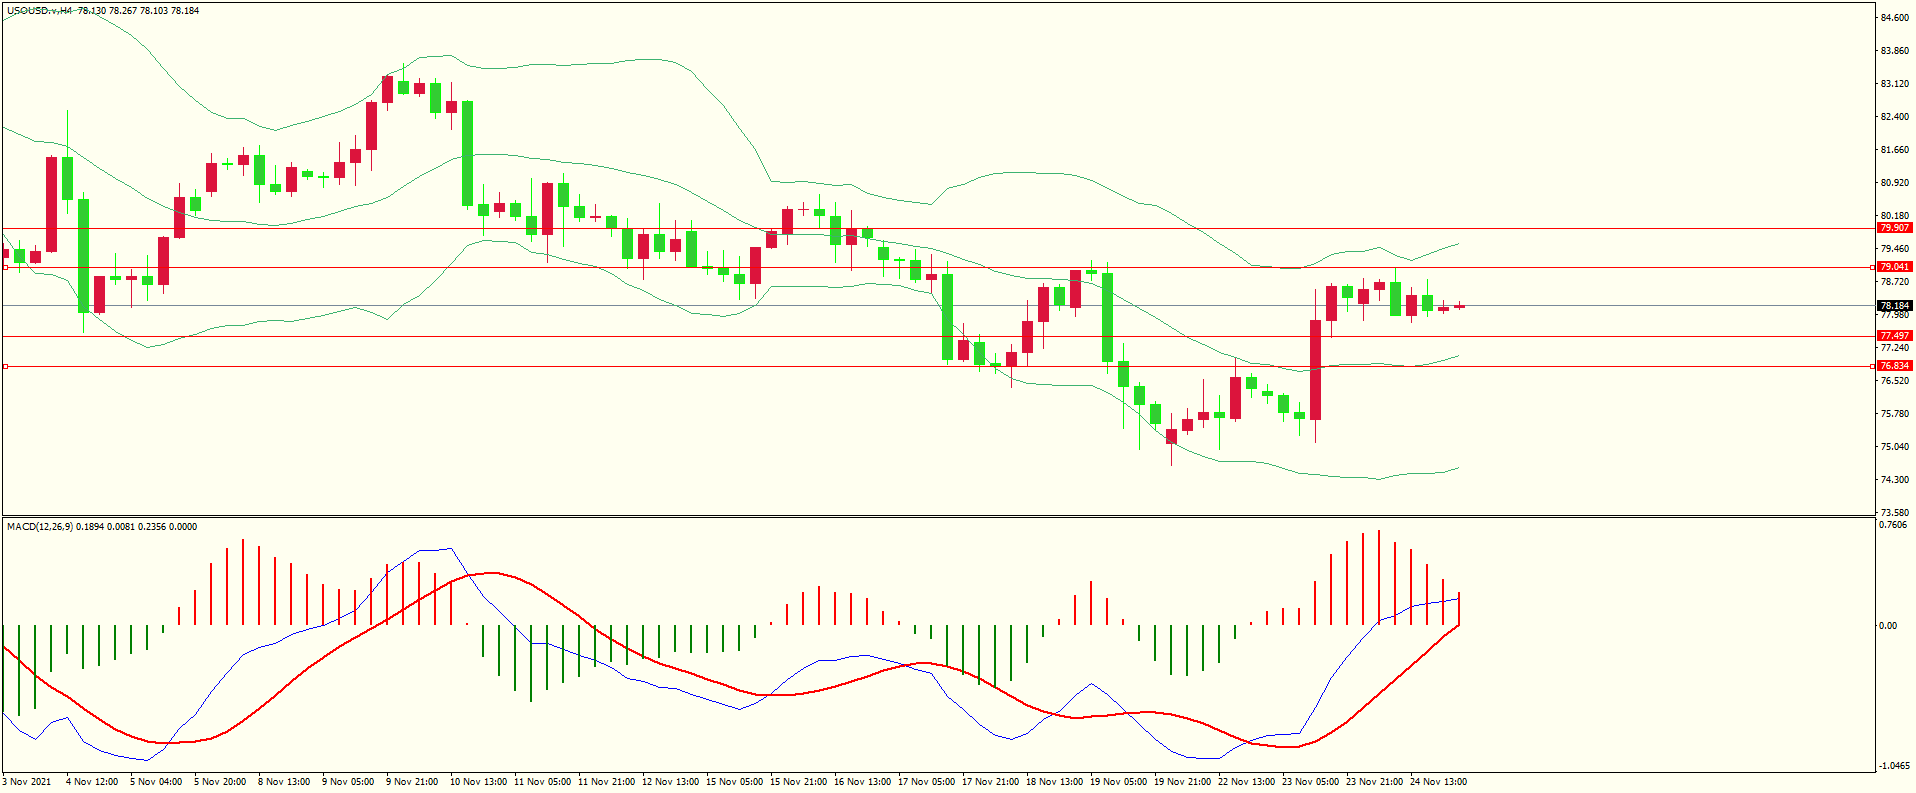
Task: Select the red 77.497 price level tag
Action: coord(1894,336)
